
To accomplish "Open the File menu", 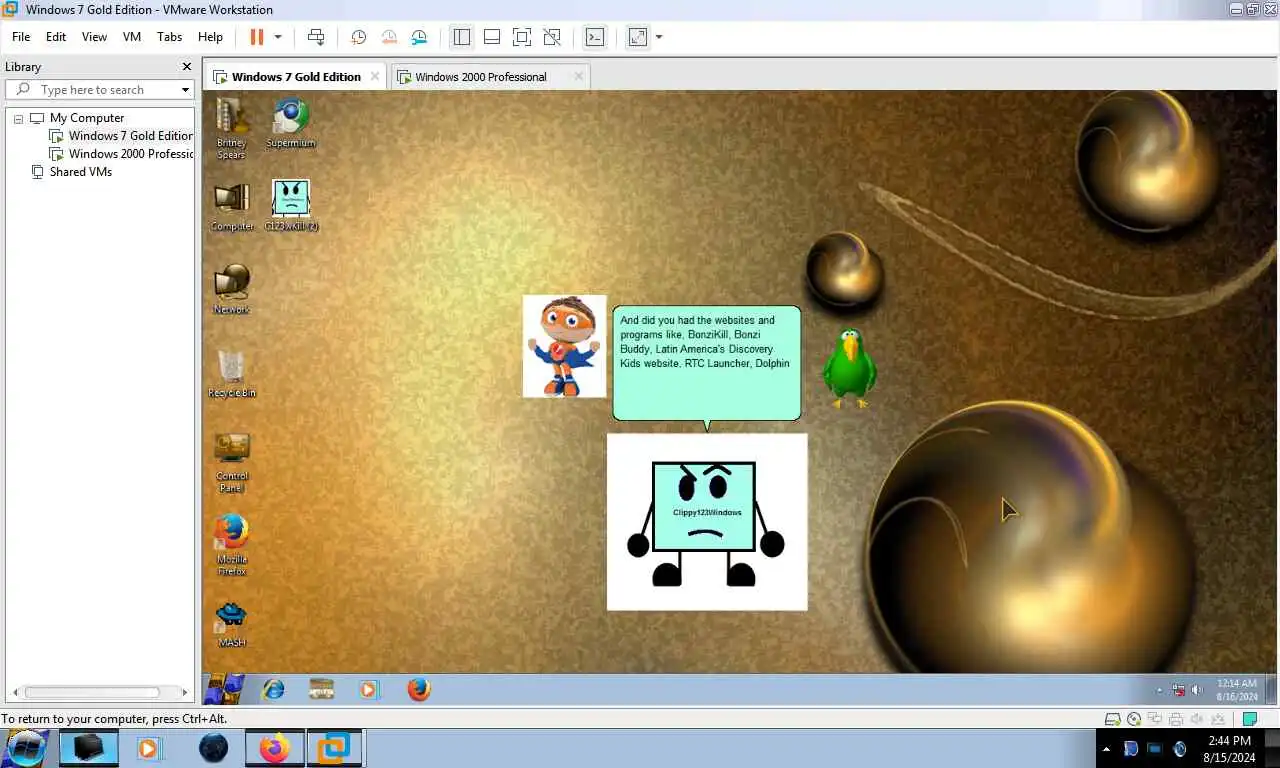I will (x=21, y=37).
